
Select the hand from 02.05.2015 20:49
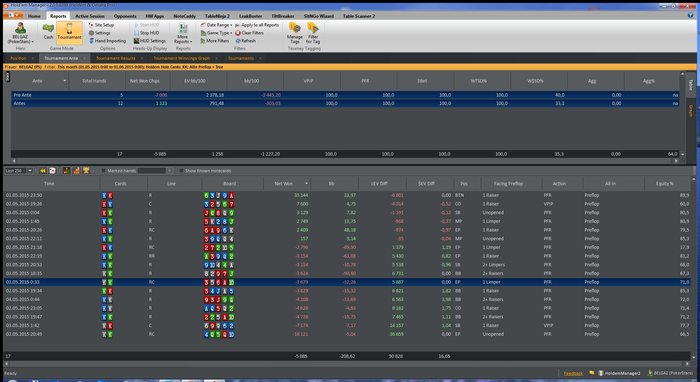[x=347, y=334]
